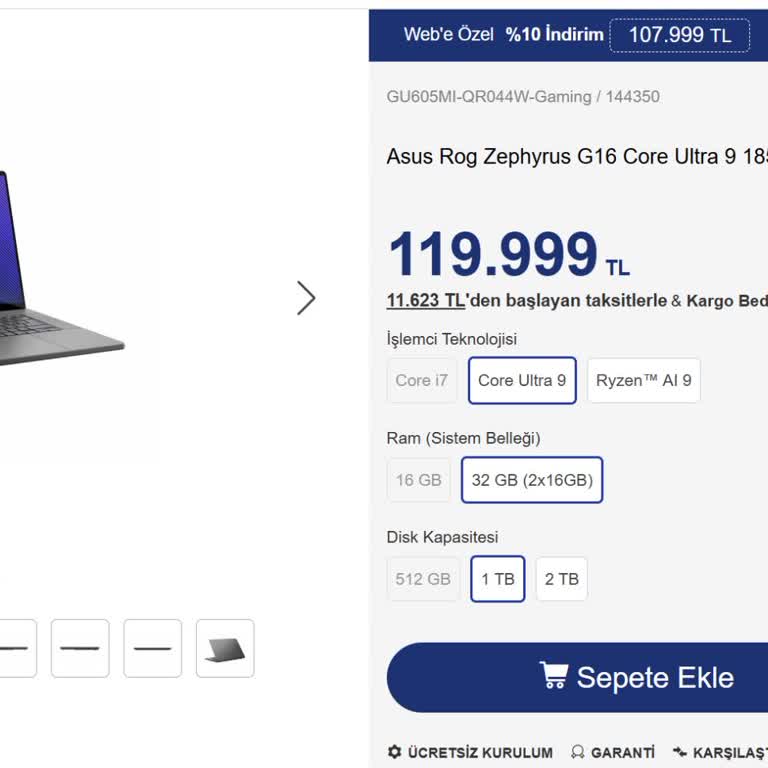The height and width of the screenshot is (768, 768).
Task: Click the Garanti badge icon
Action: pos(577,751)
